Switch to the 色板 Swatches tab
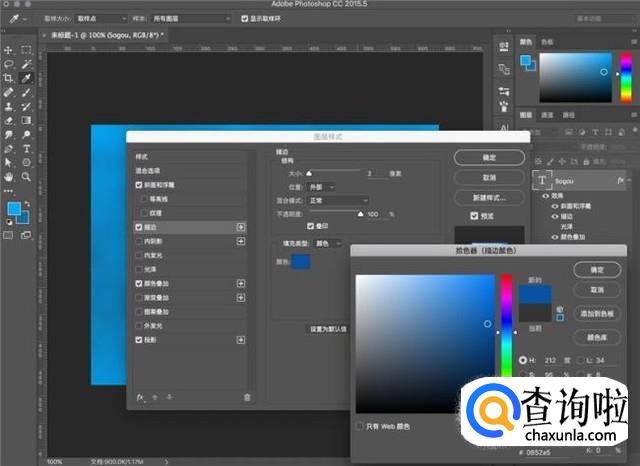 [x=547, y=42]
